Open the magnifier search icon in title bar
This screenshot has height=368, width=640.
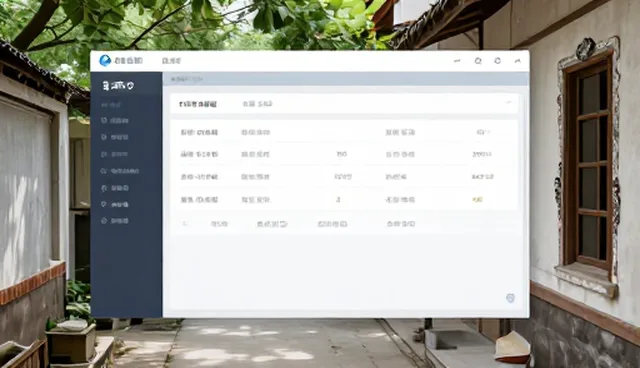point(478,61)
